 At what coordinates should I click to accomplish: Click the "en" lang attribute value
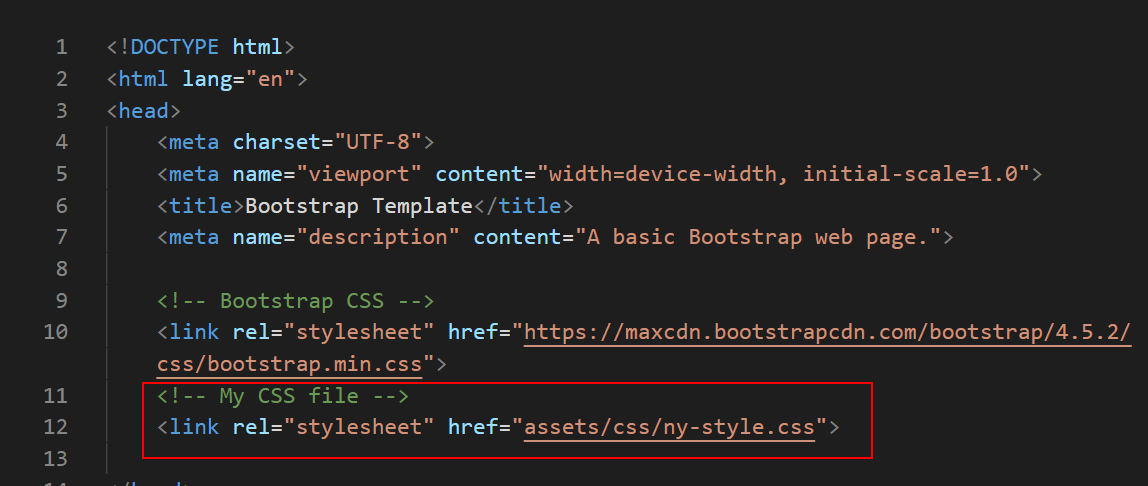tap(270, 79)
